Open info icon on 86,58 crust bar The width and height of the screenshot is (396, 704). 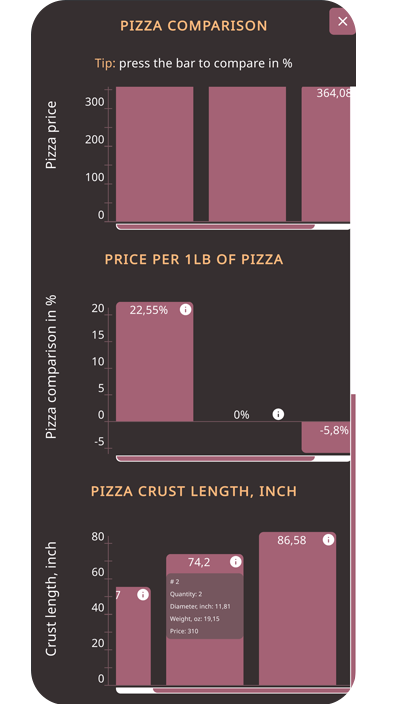(x=328, y=540)
